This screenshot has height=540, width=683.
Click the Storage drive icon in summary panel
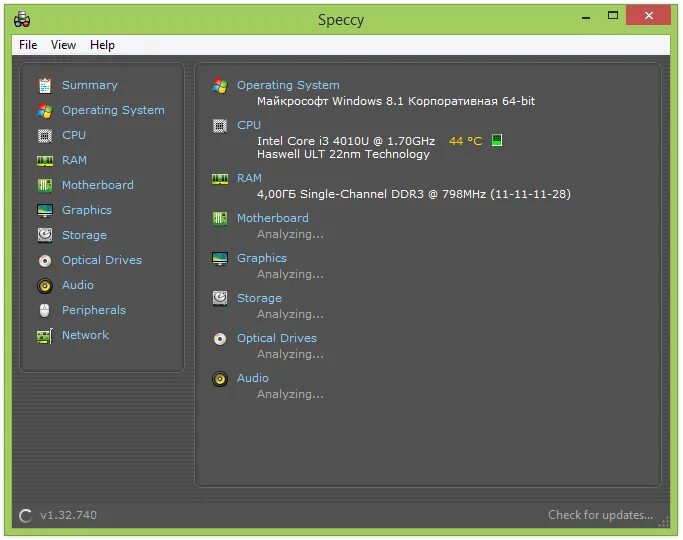coord(220,298)
